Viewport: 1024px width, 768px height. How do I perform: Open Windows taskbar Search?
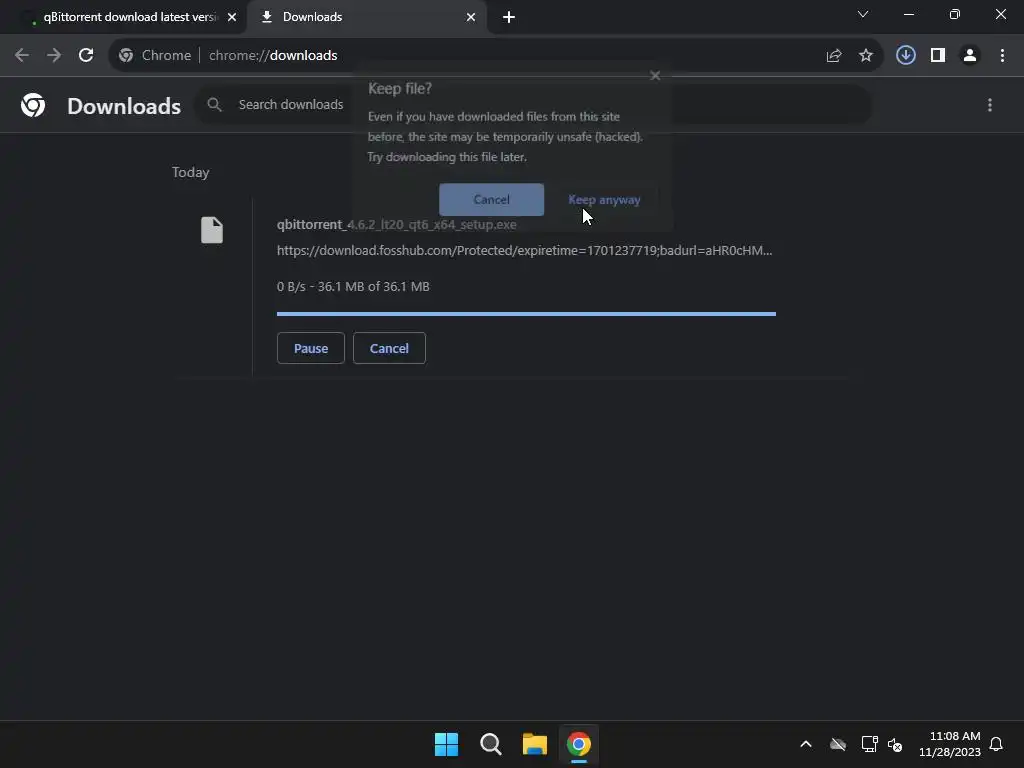coord(490,744)
